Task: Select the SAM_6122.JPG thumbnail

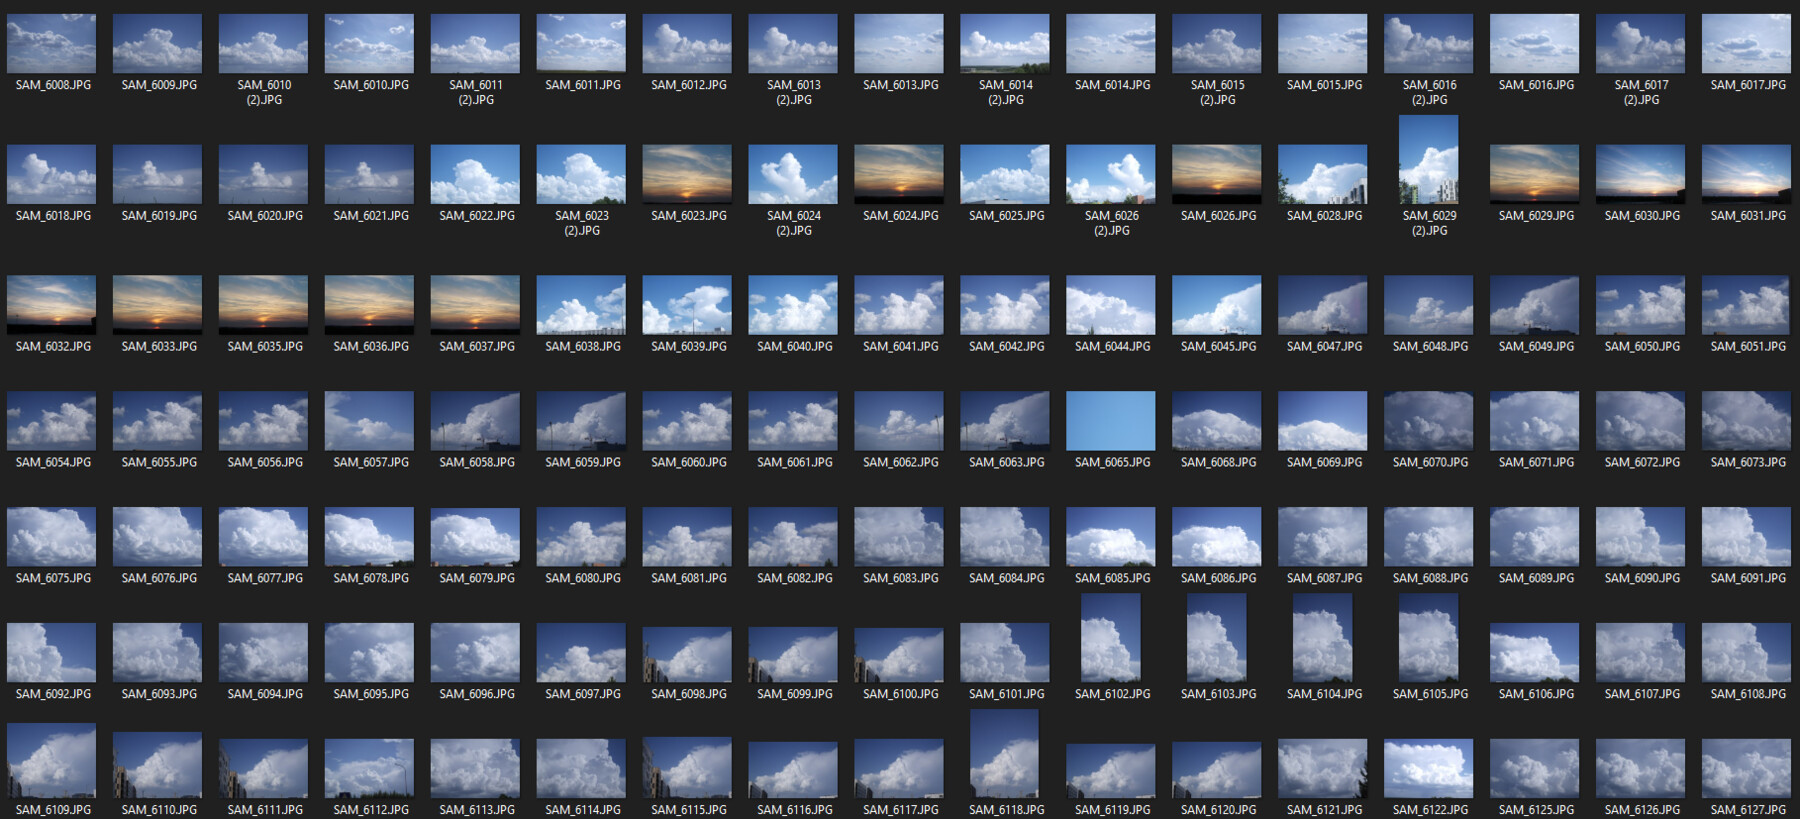Action: 1430,769
